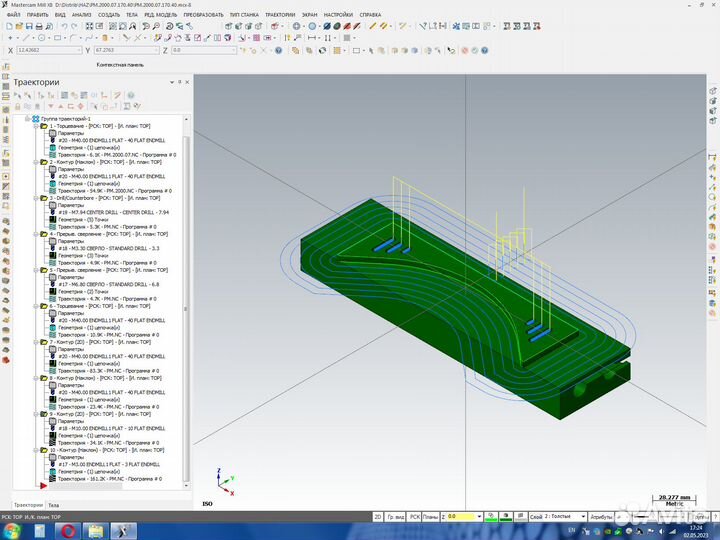The width and height of the screenshot is (720, 540).
Task: Click the grey third color swatch in status bar
Action: coord(521,517)
